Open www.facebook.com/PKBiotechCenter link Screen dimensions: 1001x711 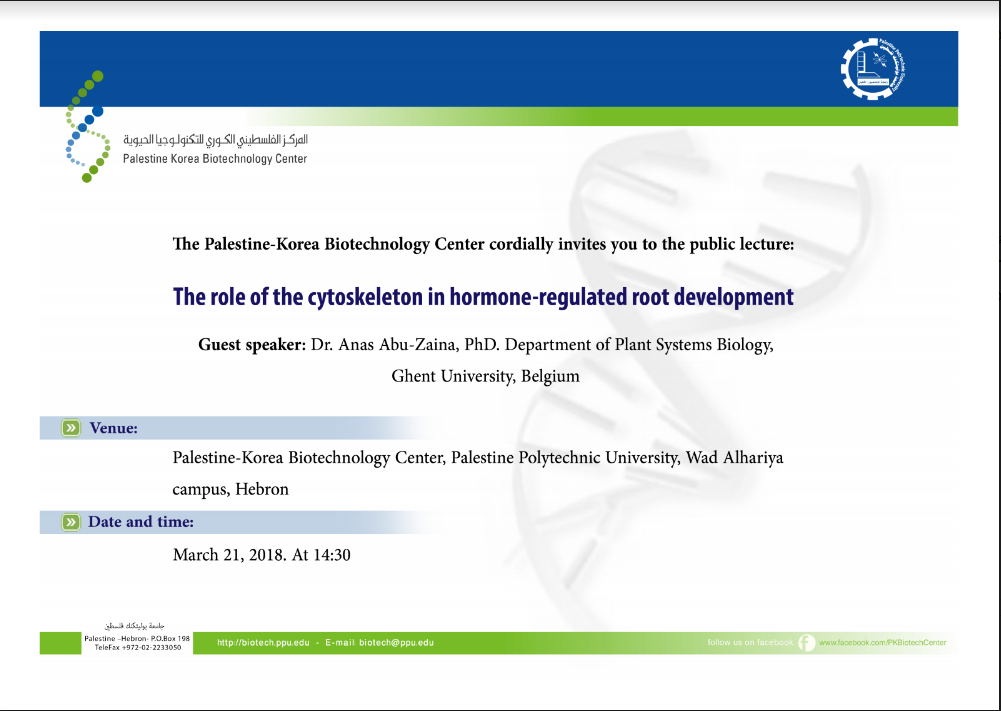(x=882, y=643)
